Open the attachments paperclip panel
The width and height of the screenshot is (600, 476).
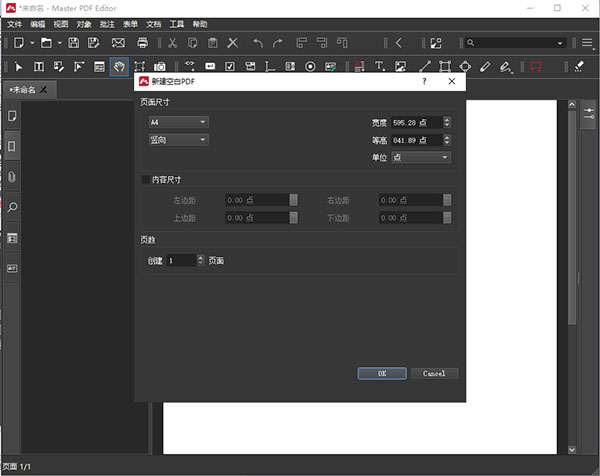[13, 177]
